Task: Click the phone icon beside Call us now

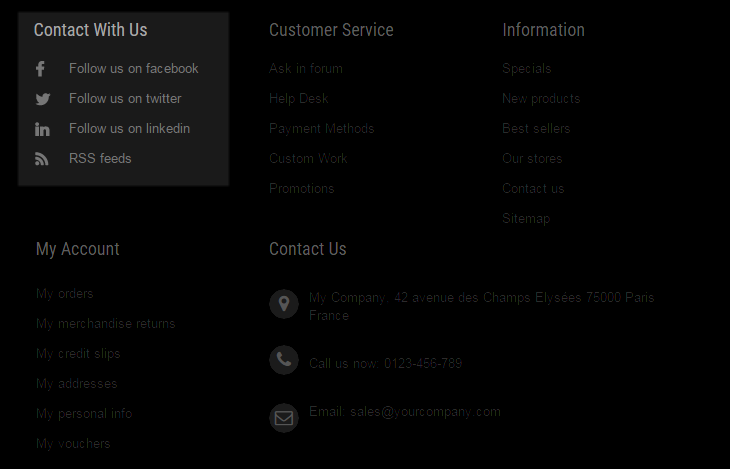Action: tap(284, 360)
